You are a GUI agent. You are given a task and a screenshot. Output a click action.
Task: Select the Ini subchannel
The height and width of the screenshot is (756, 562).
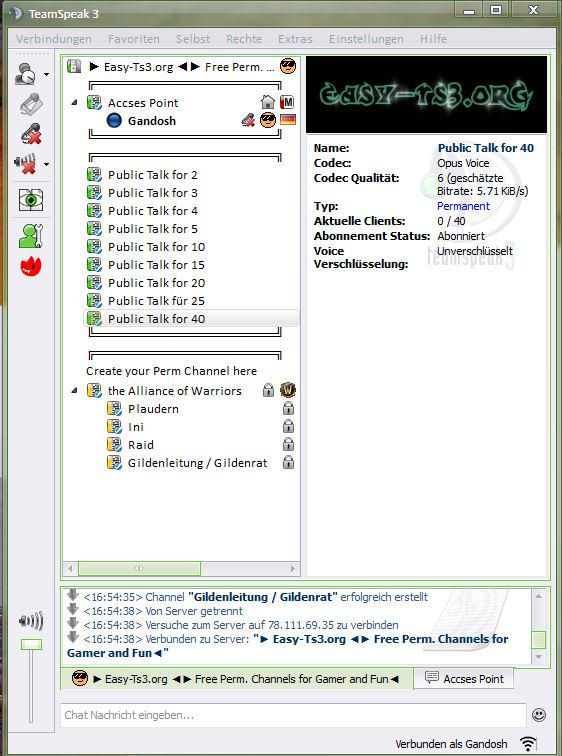[136, 427]
